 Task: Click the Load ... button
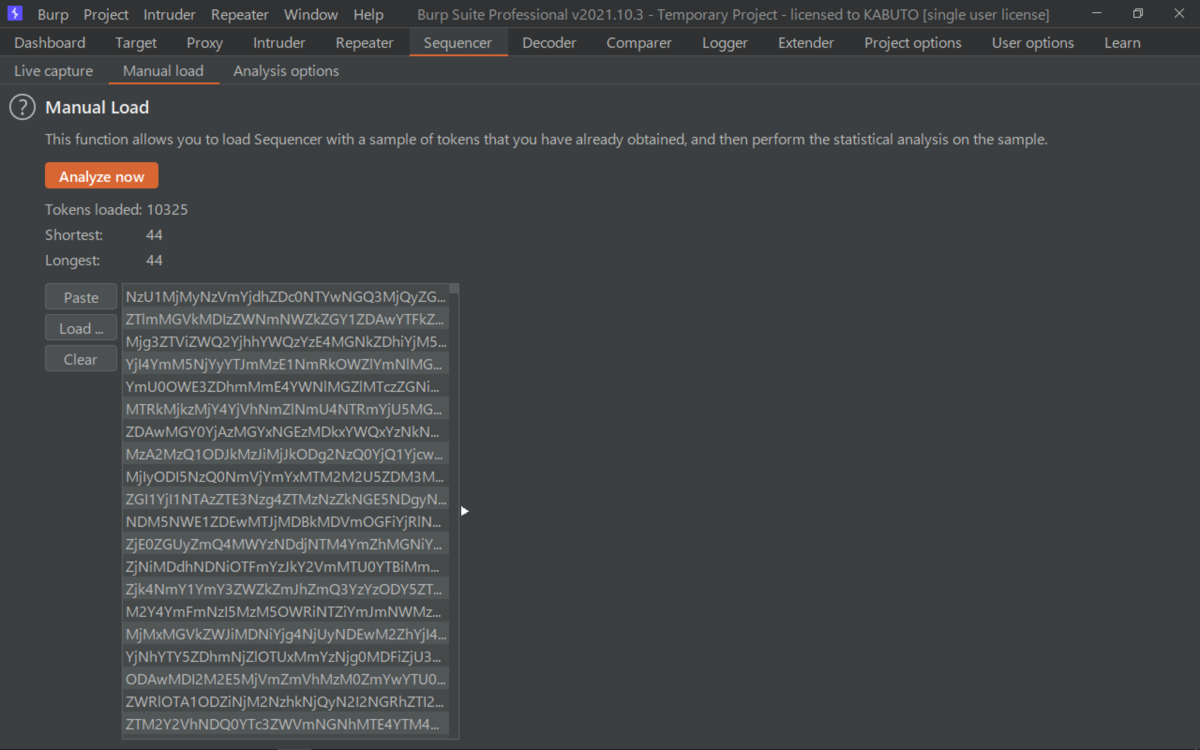pos(81,328)
